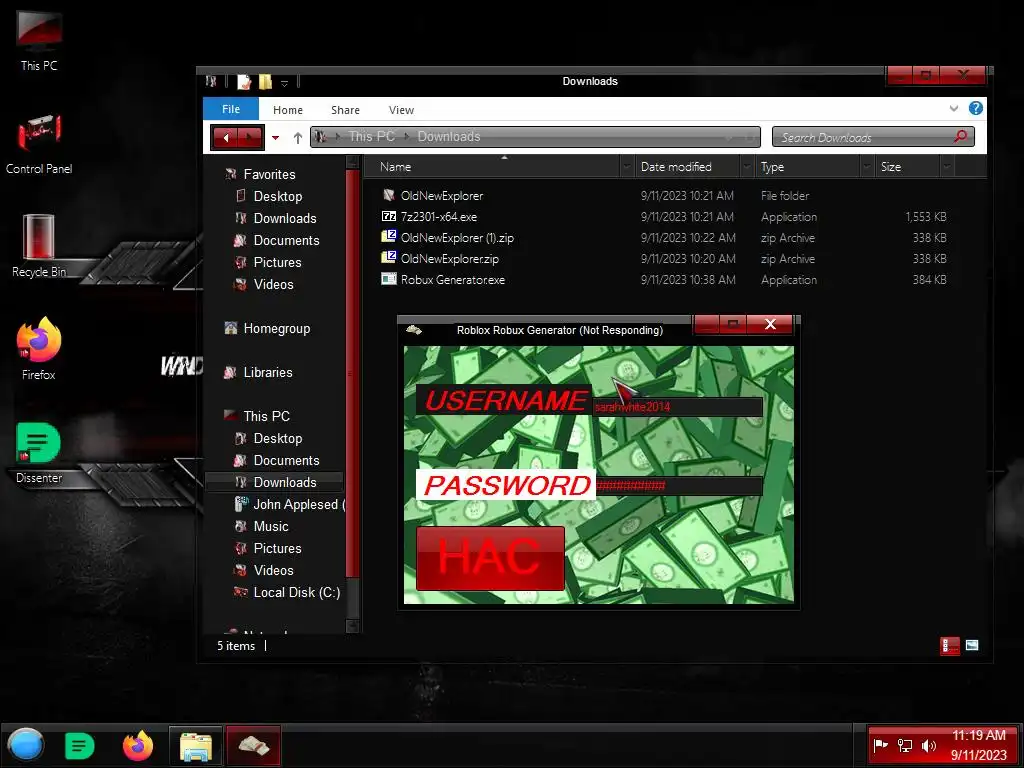Sort files by the Name column header

click(492, 167)
